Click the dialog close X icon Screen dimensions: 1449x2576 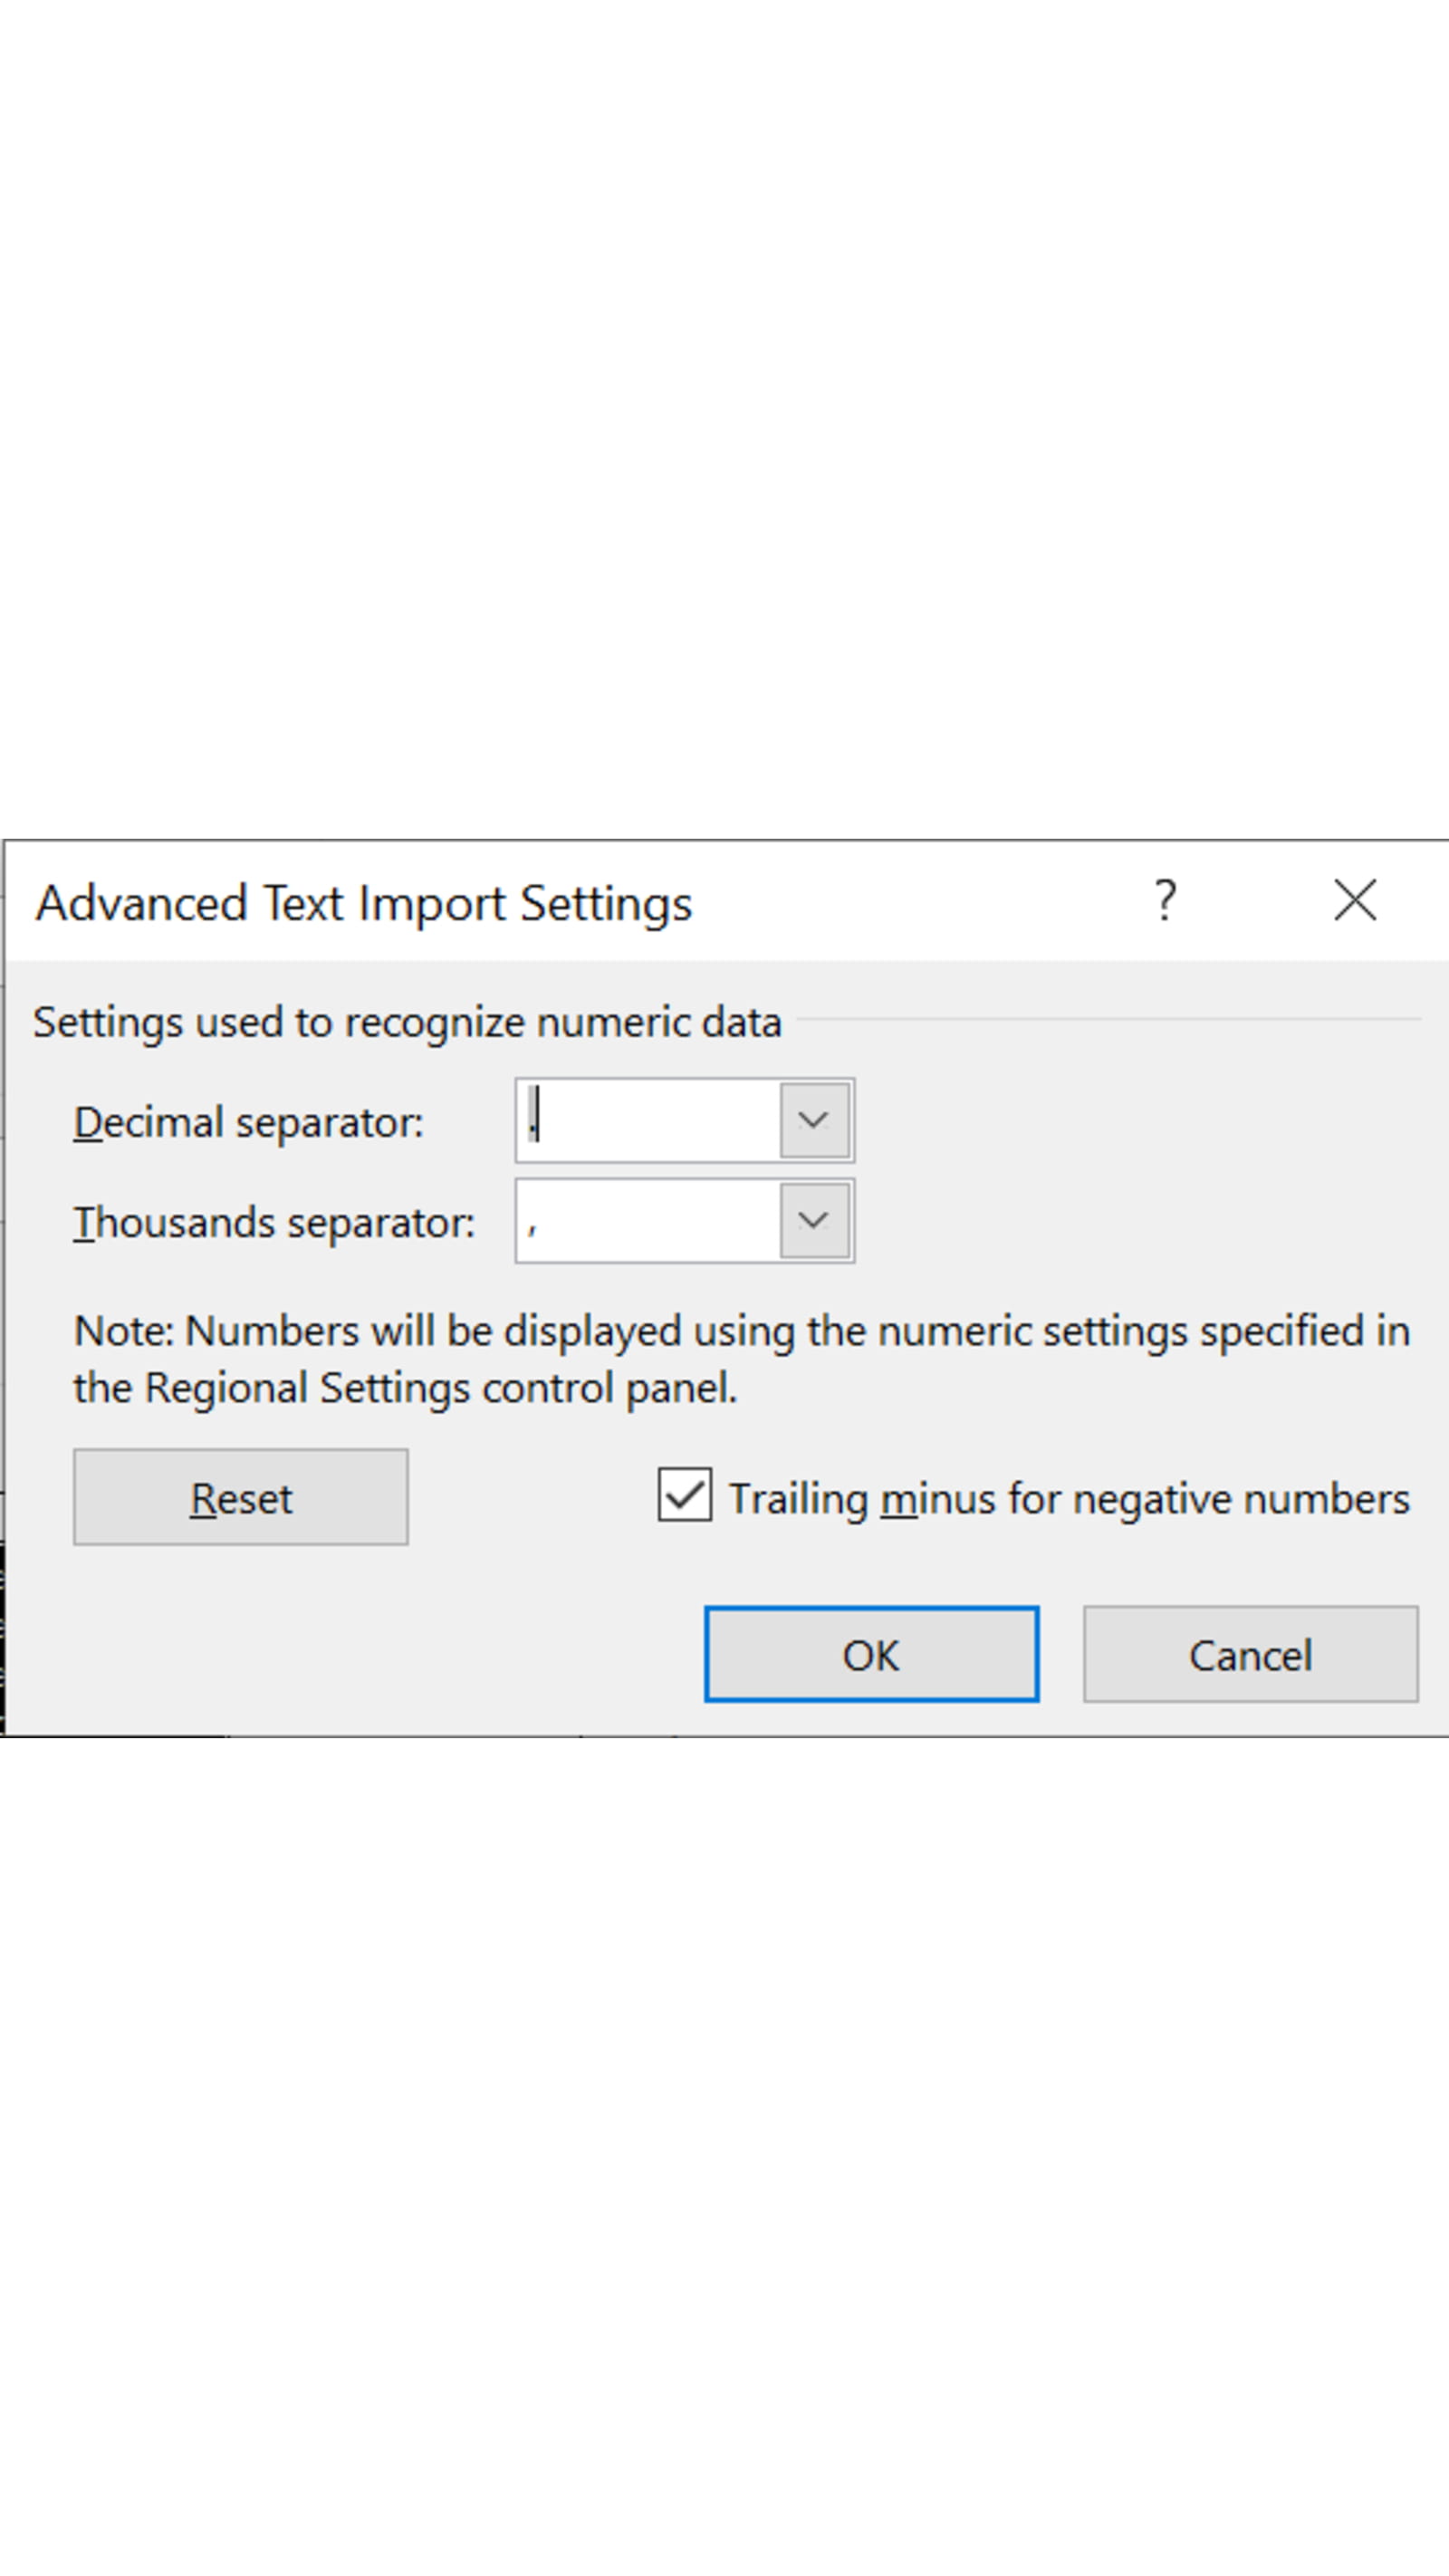tap(1355, 901)
